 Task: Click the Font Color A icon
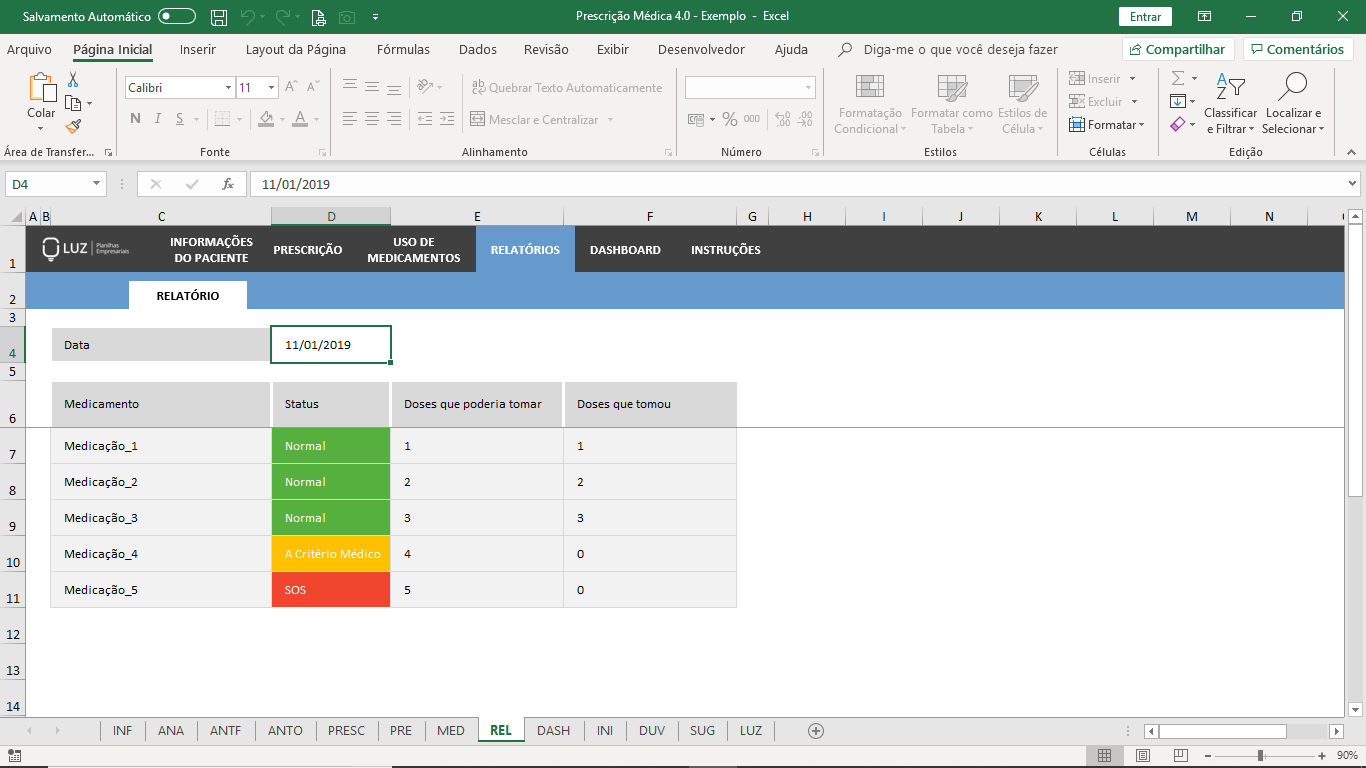click(300, 119)
